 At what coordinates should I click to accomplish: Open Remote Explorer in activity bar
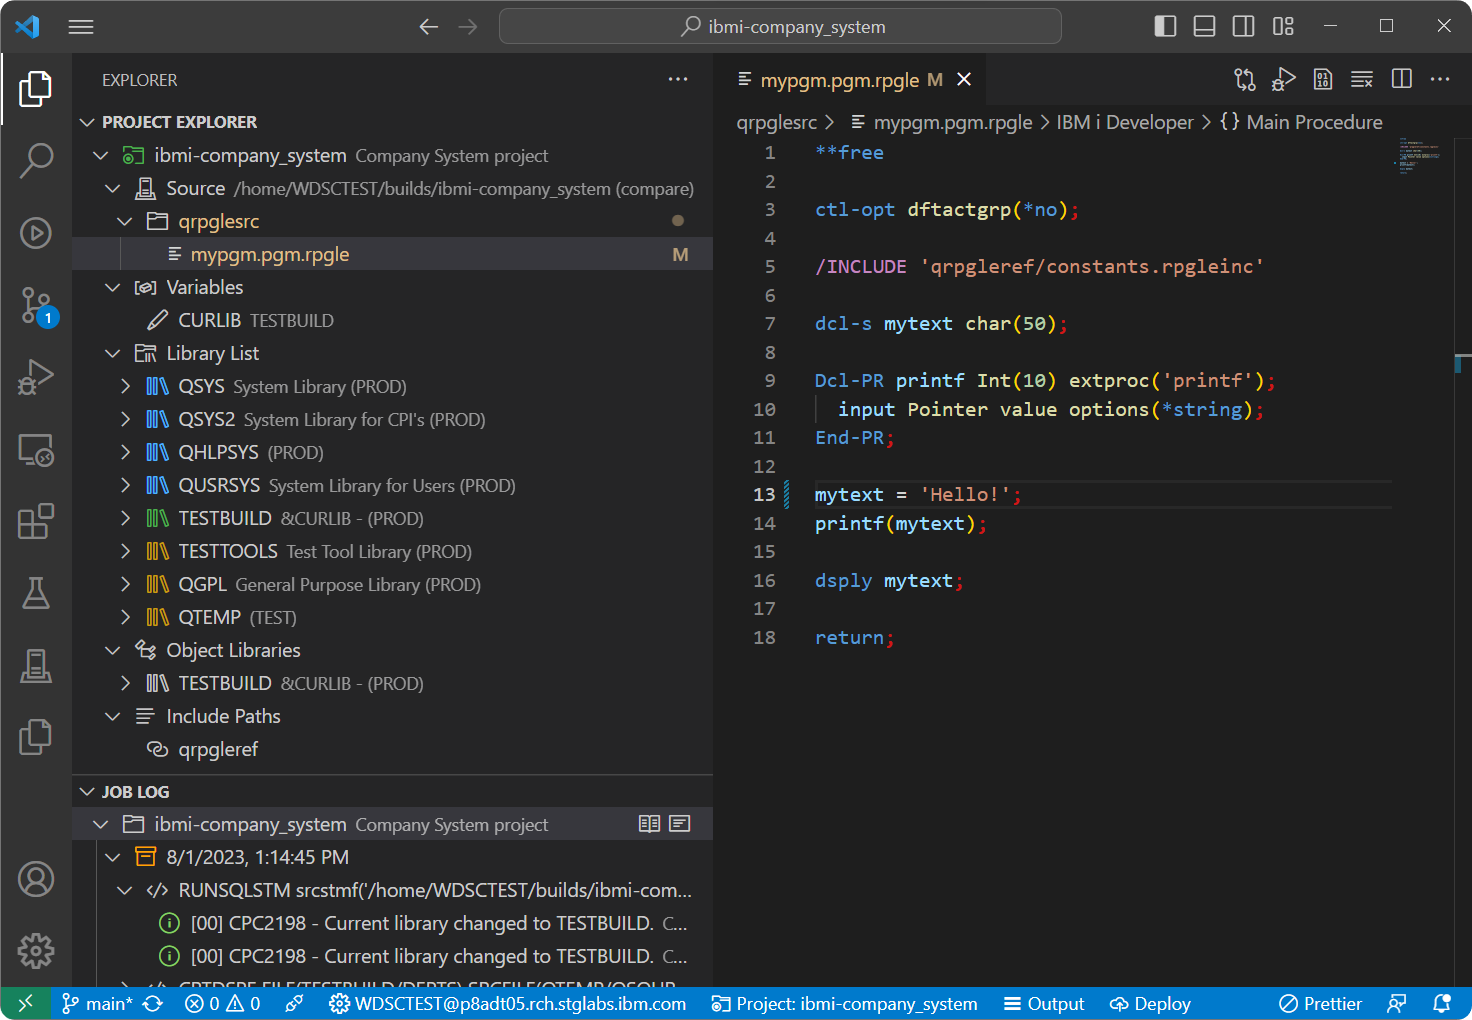[36, 450]
